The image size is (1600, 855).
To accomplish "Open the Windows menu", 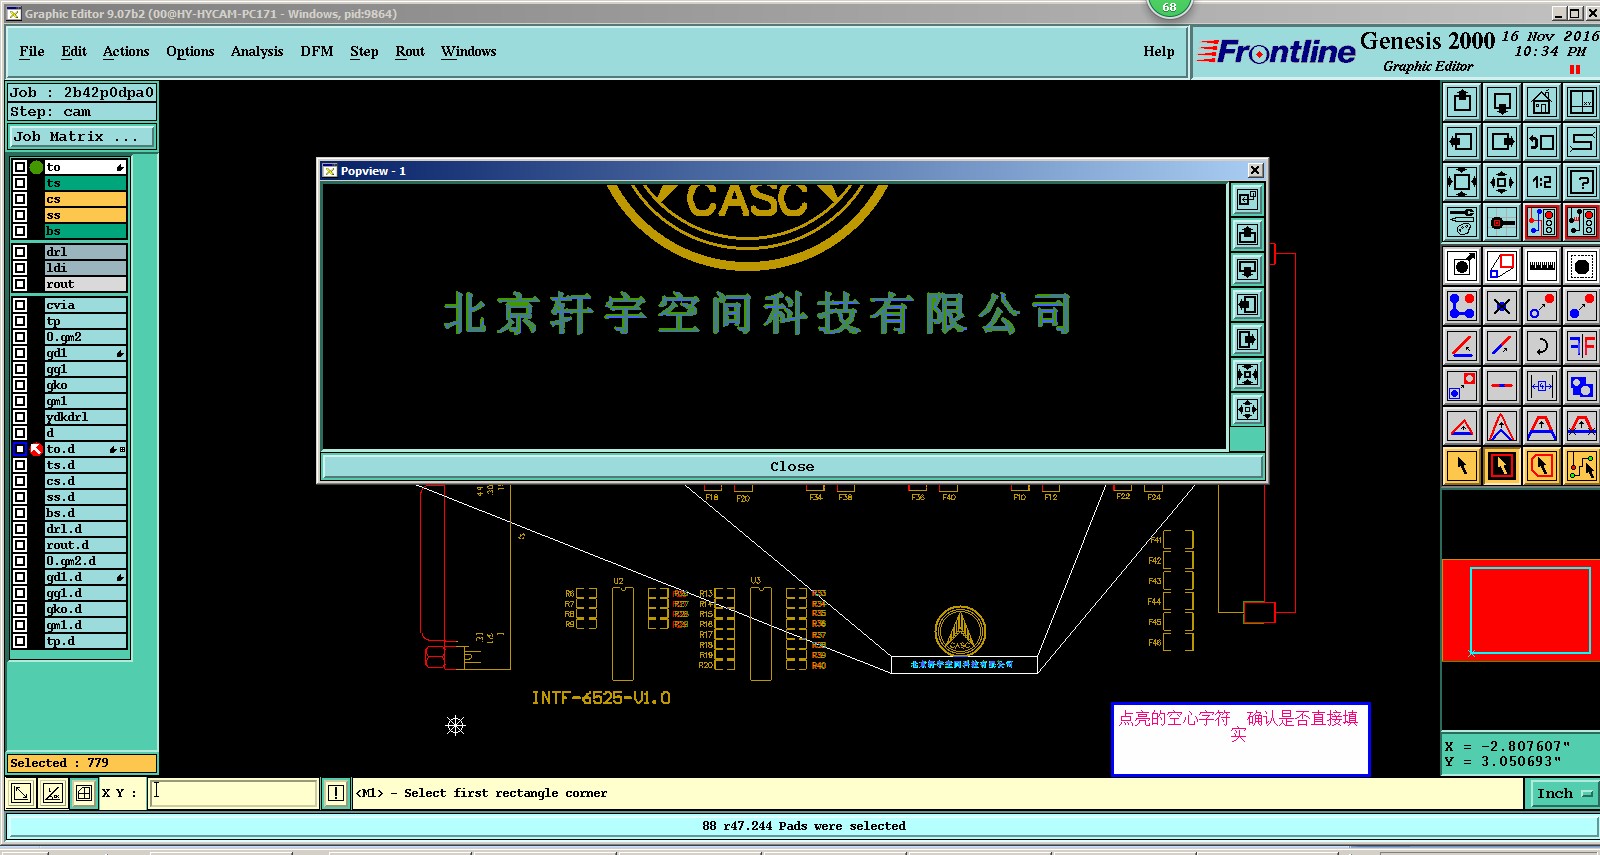I will click(468, 51).
